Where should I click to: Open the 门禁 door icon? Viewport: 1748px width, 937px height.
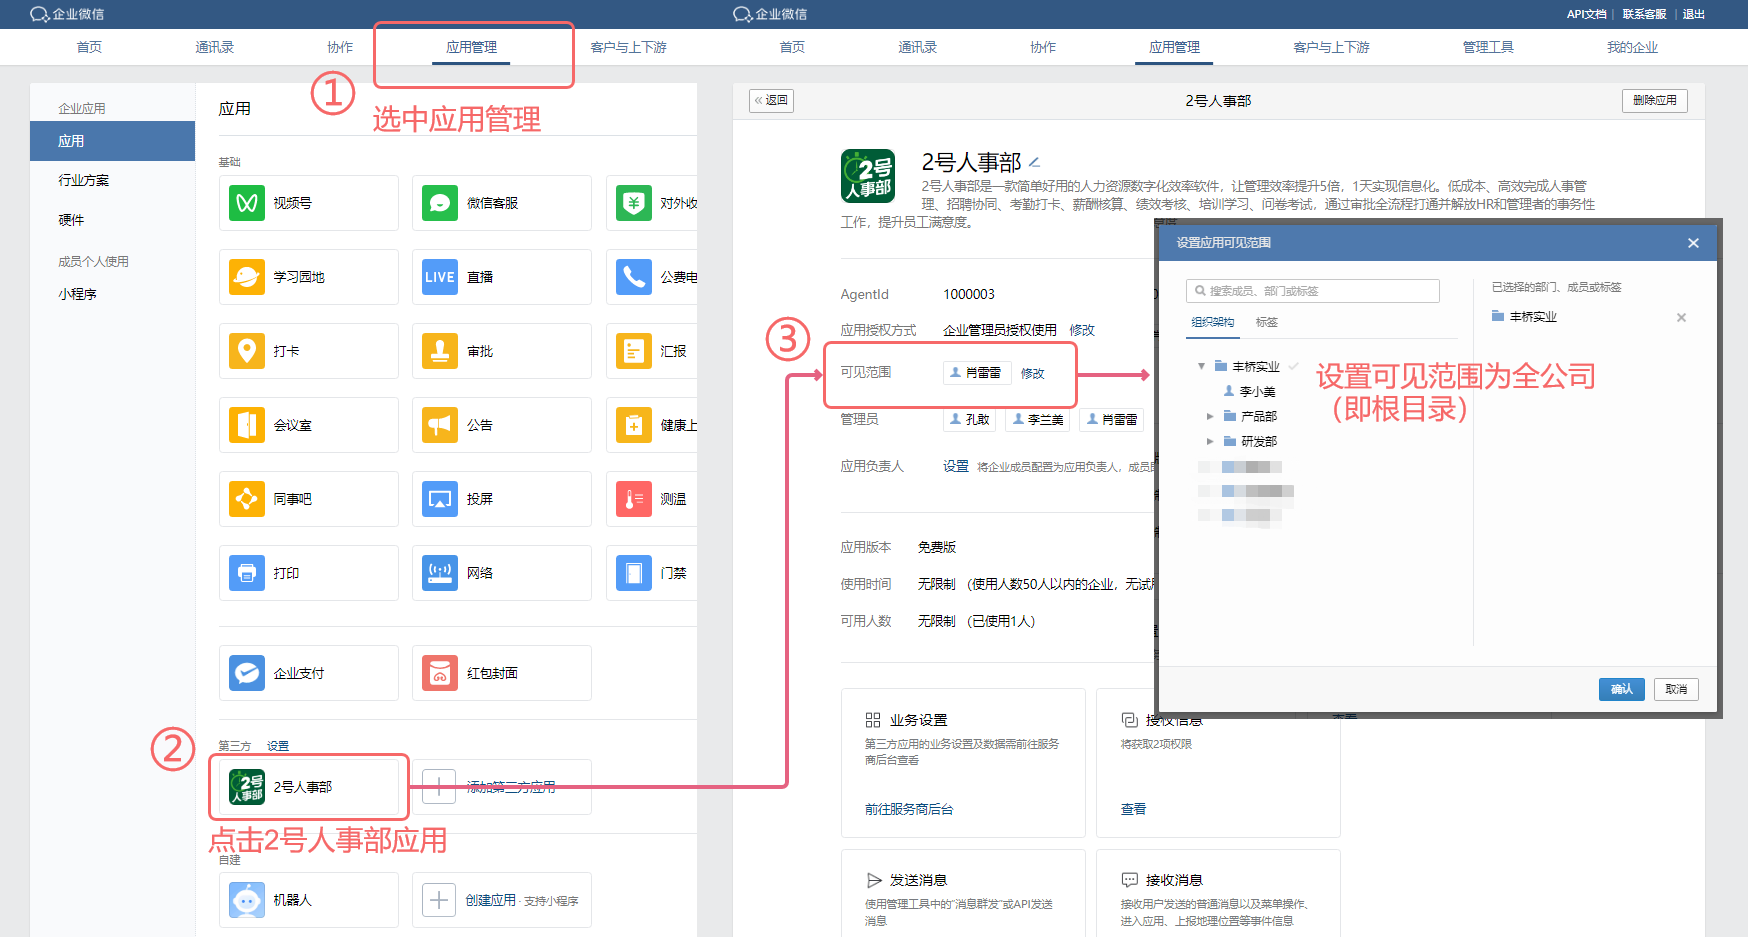(634, 573)
